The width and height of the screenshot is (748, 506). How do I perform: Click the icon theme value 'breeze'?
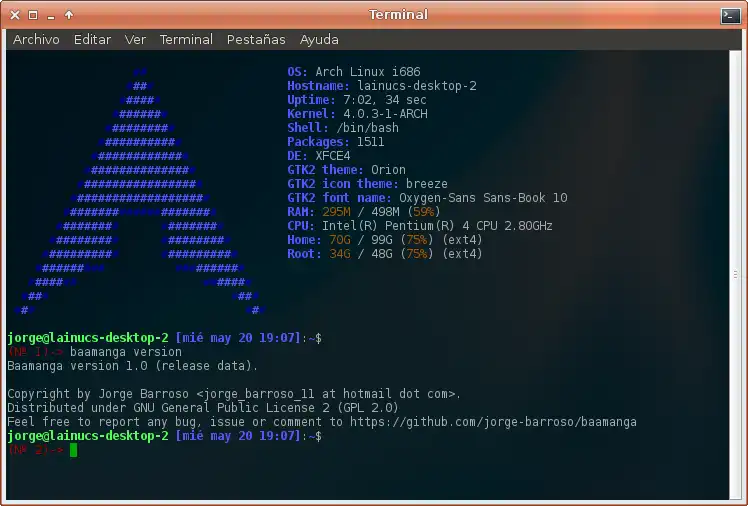(x=427, y=184)
